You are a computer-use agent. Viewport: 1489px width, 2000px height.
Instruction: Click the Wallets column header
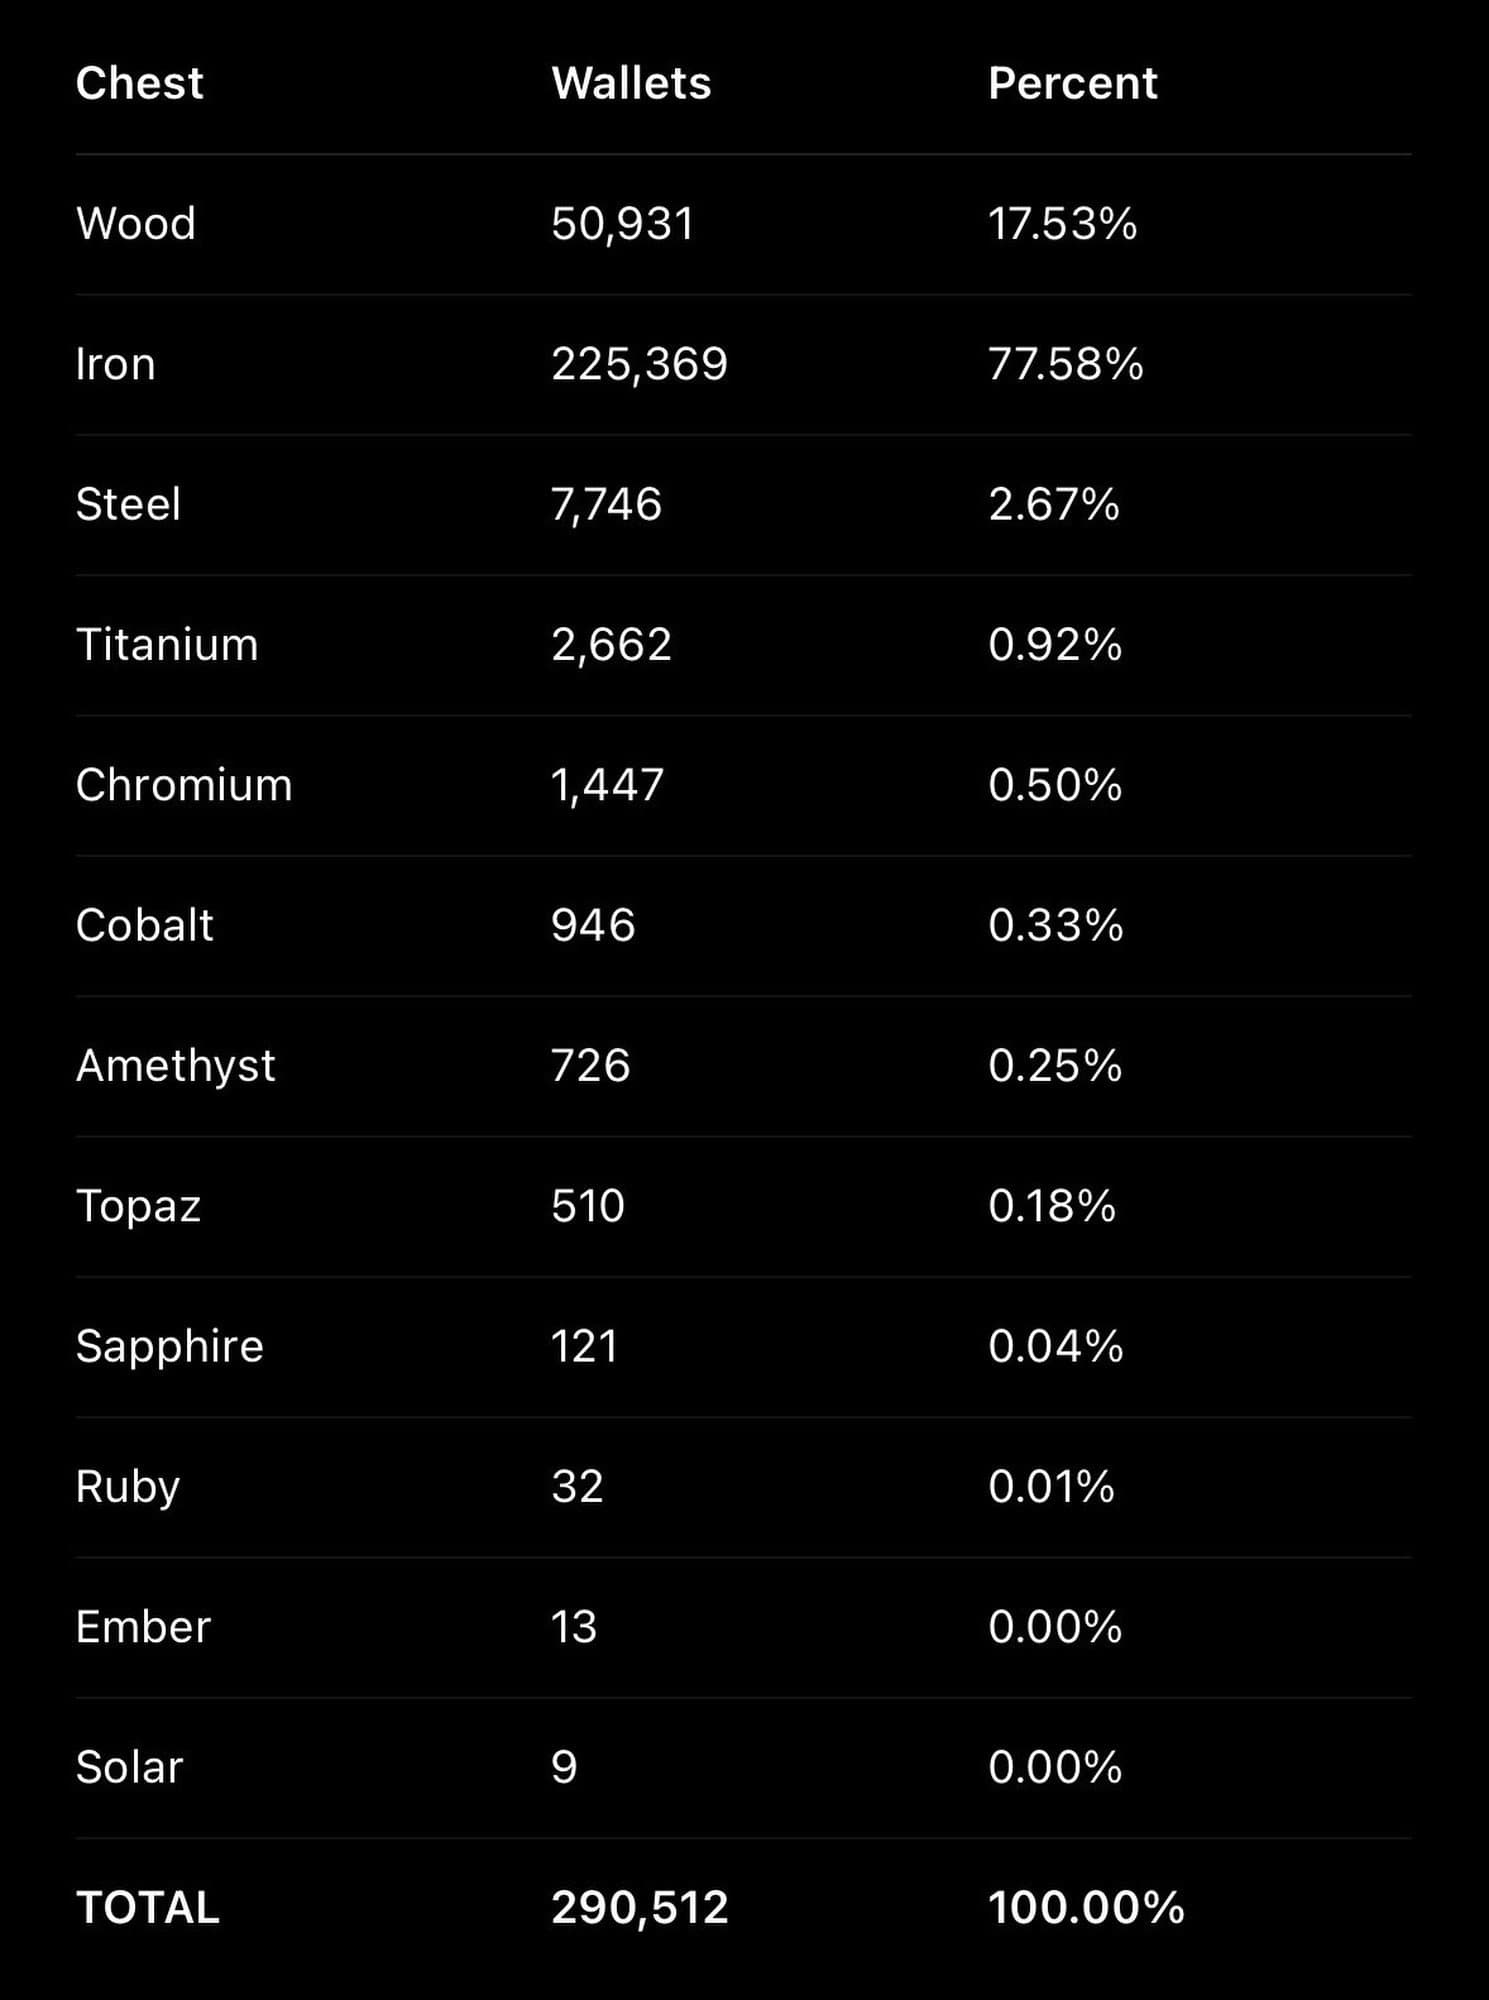[631, 83]
